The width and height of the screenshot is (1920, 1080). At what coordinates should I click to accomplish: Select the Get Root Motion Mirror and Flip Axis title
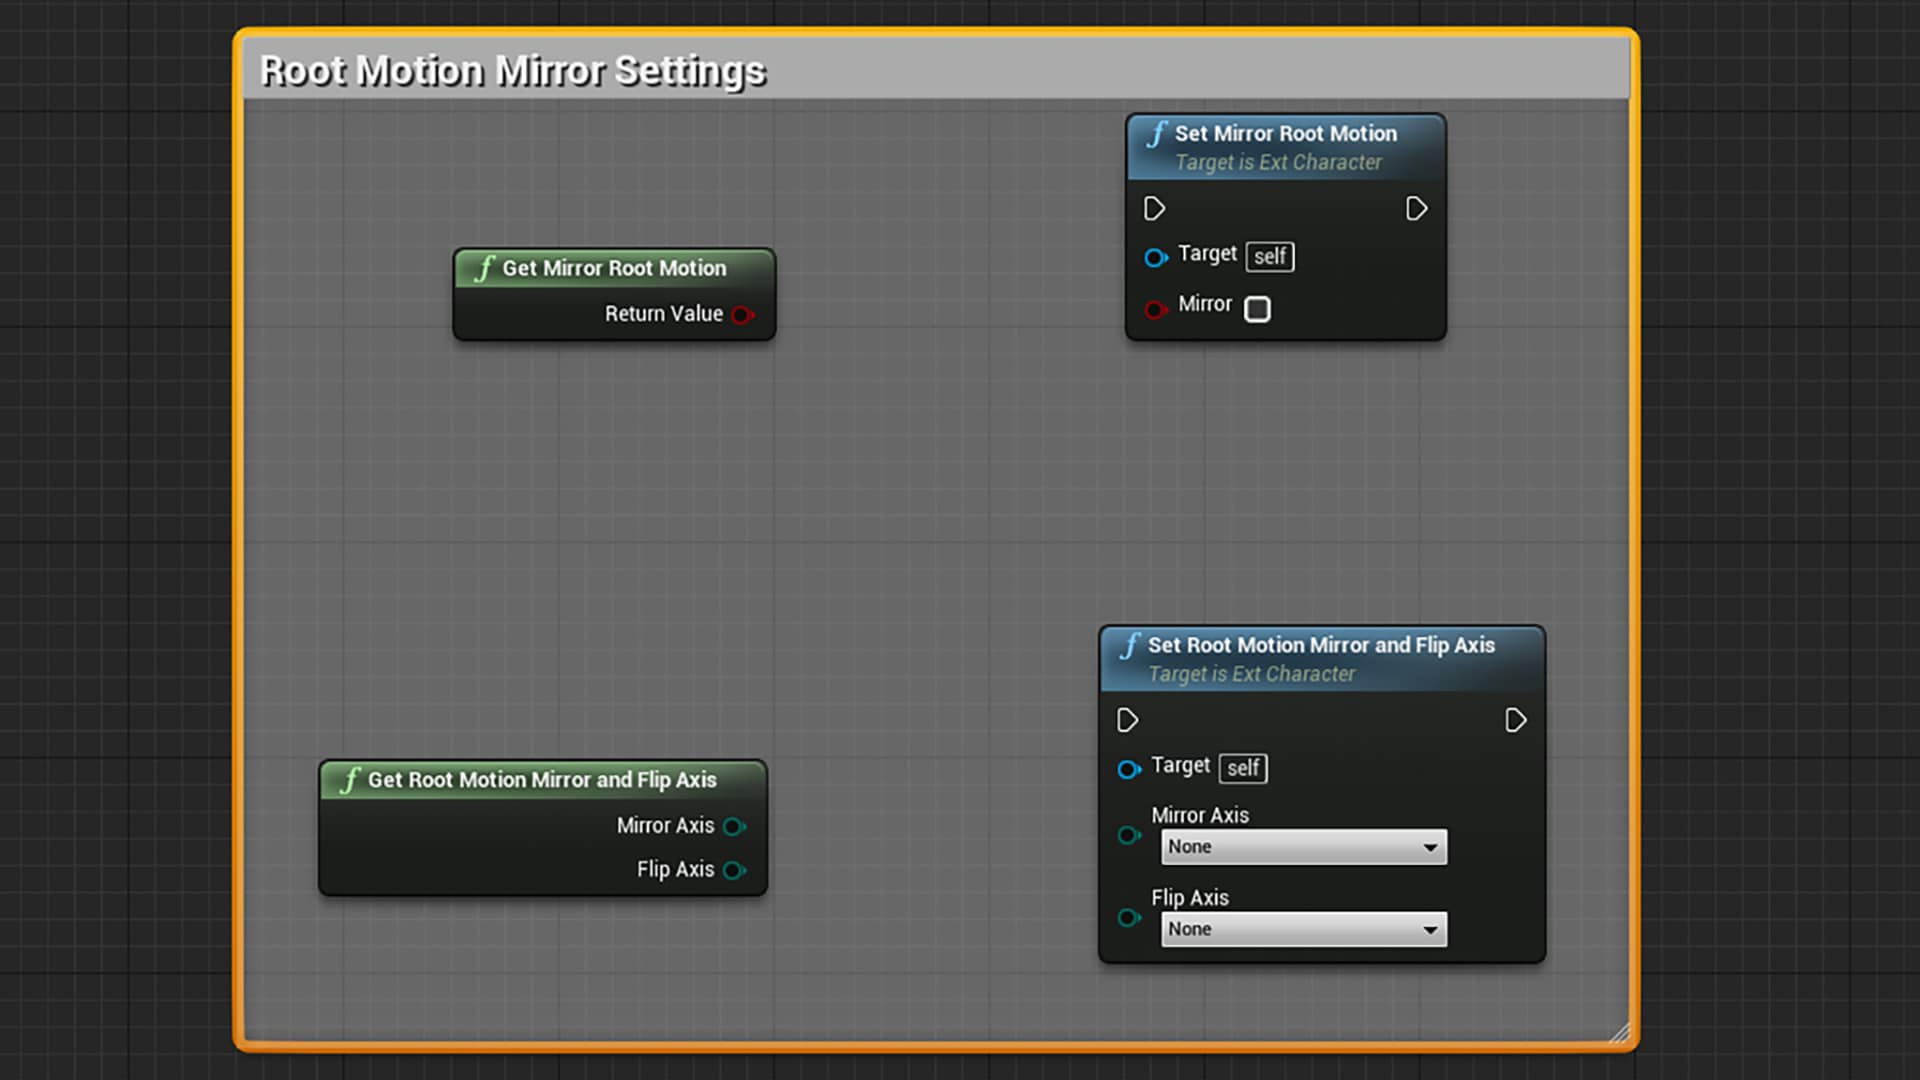(540, 780)
